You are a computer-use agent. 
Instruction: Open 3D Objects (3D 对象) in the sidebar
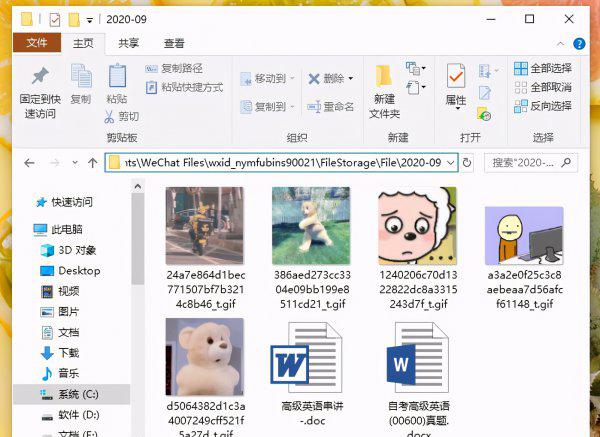click(x=68, y=250)
